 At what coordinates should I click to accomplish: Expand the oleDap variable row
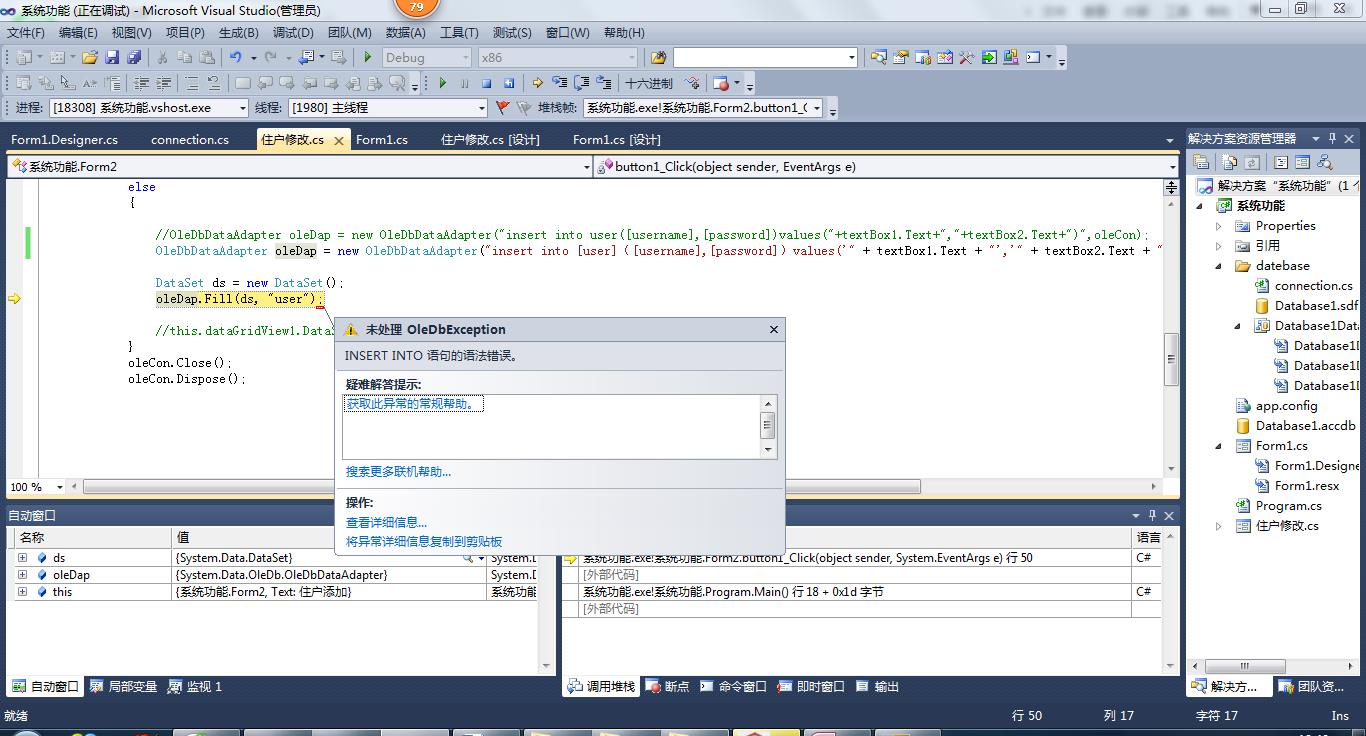(22, 575)
